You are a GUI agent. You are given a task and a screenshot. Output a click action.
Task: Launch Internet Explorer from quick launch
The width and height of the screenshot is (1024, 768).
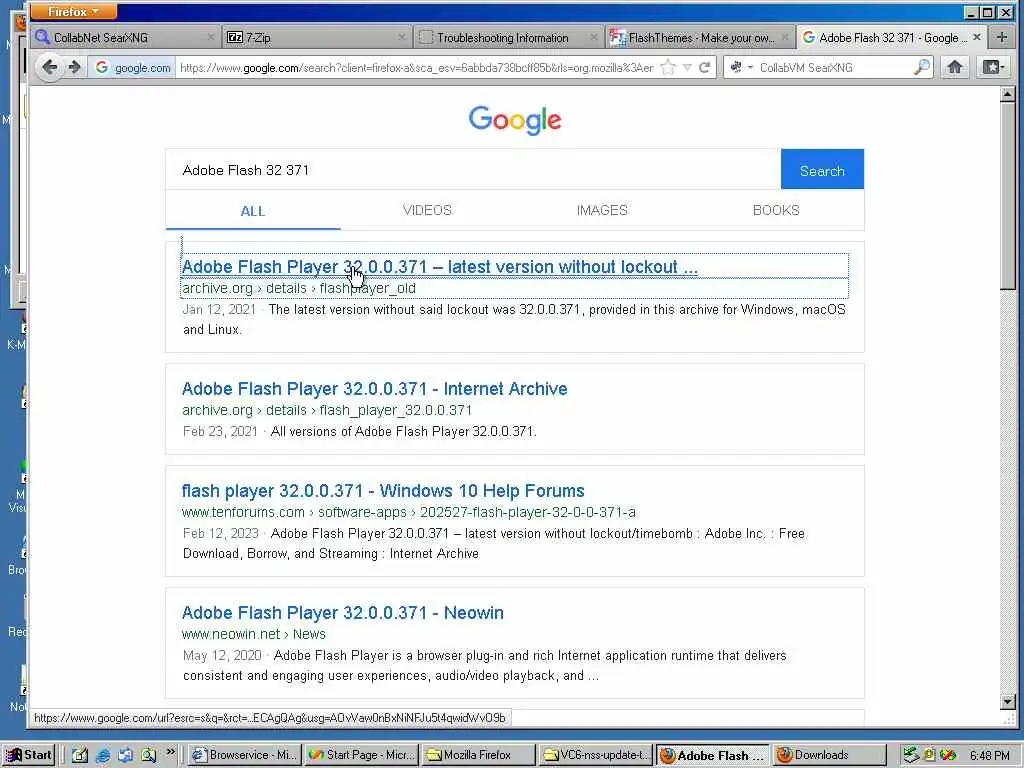pos(103,755)
